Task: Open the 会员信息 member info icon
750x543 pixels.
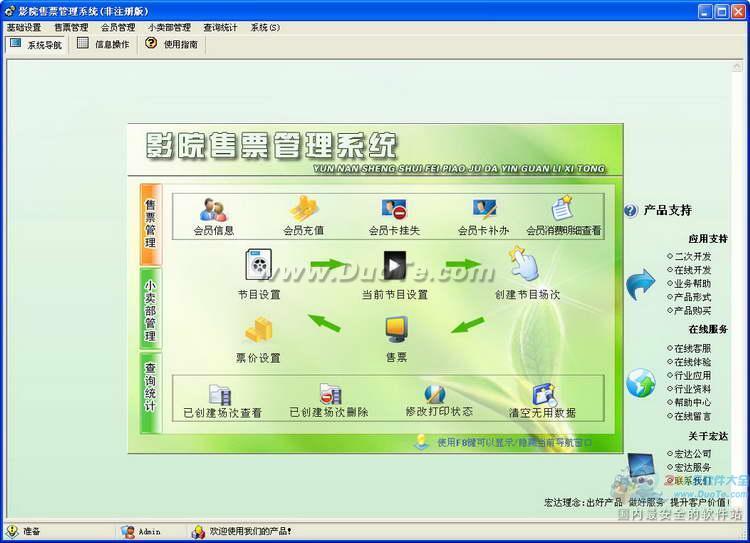Action: [213, 210]
